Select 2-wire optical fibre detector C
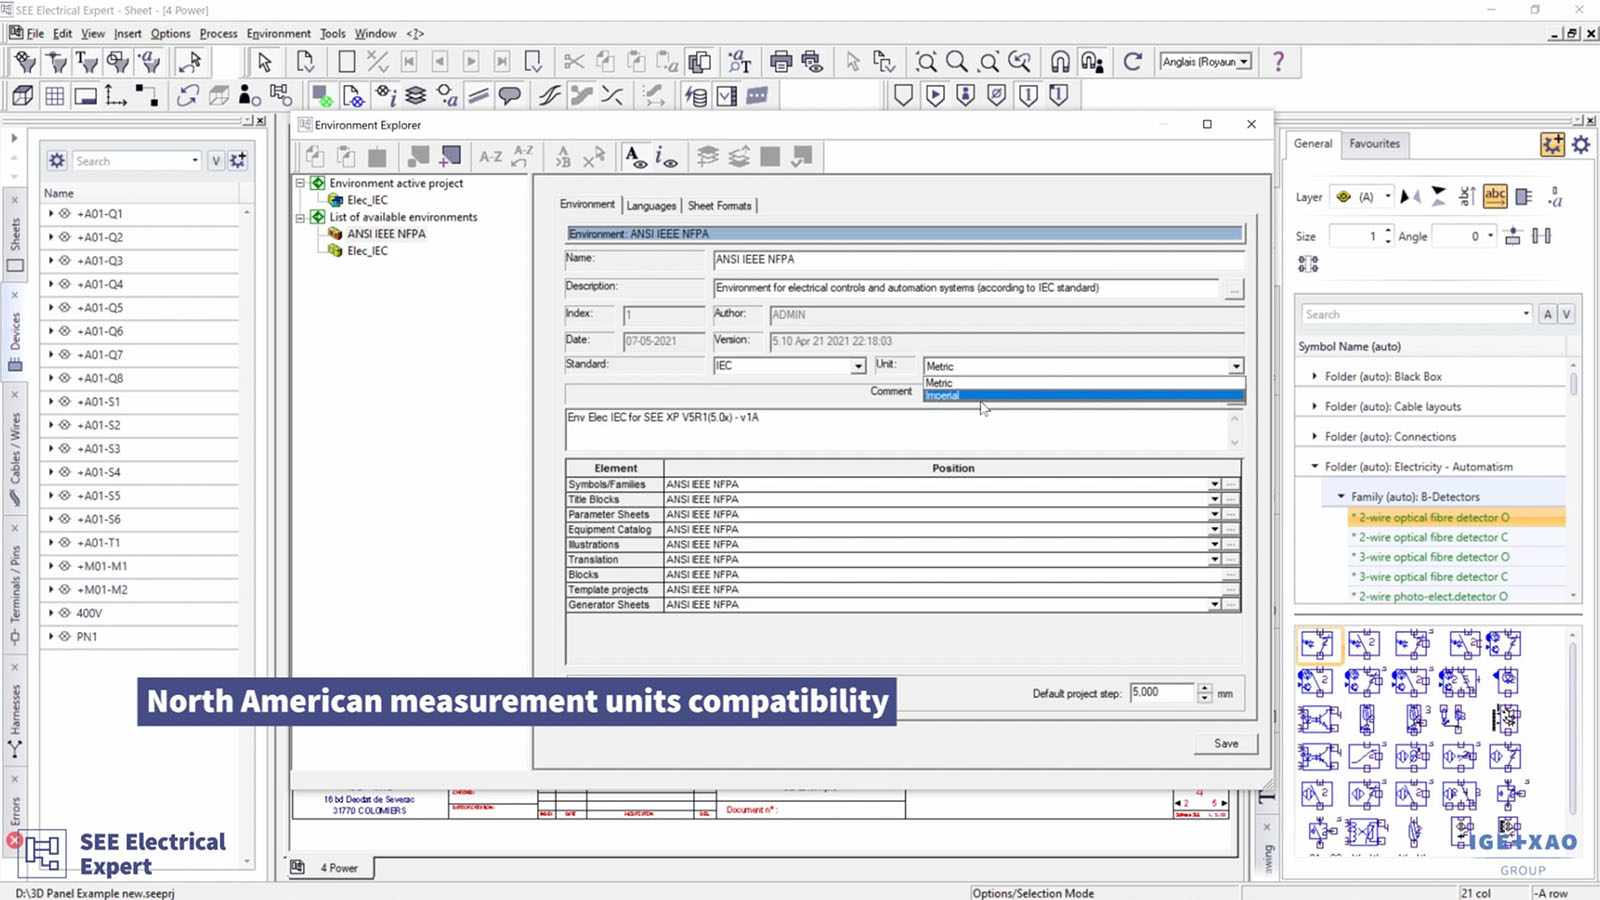Screen dimensions: 1600x900 tap(1433, 537)
